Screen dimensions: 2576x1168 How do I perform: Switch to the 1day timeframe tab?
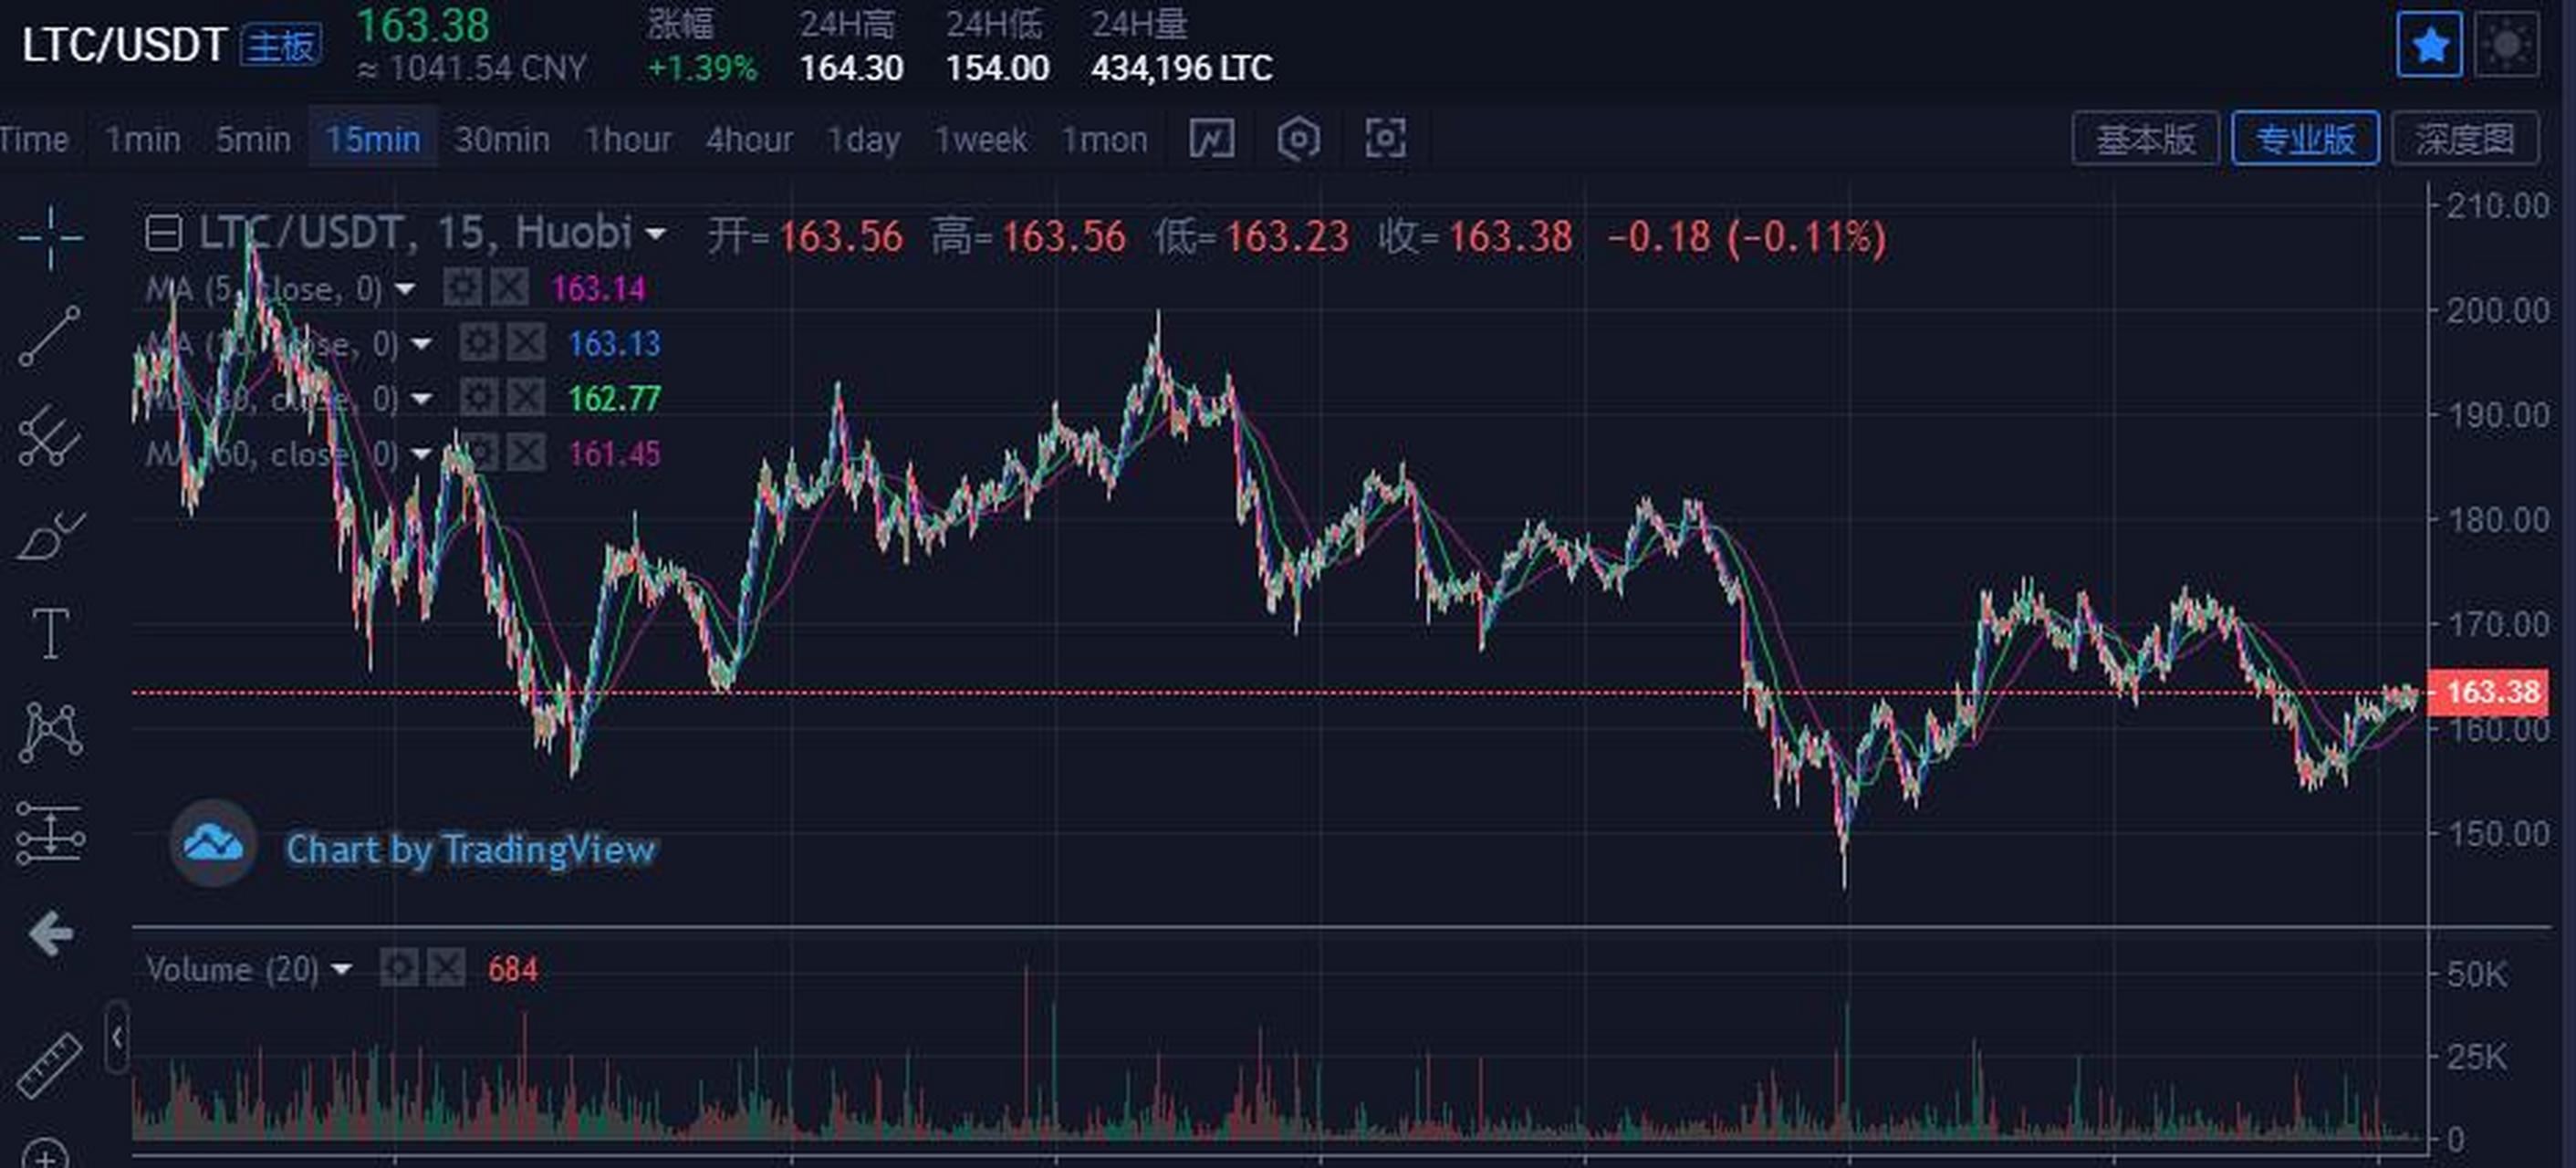pos(864,140)
